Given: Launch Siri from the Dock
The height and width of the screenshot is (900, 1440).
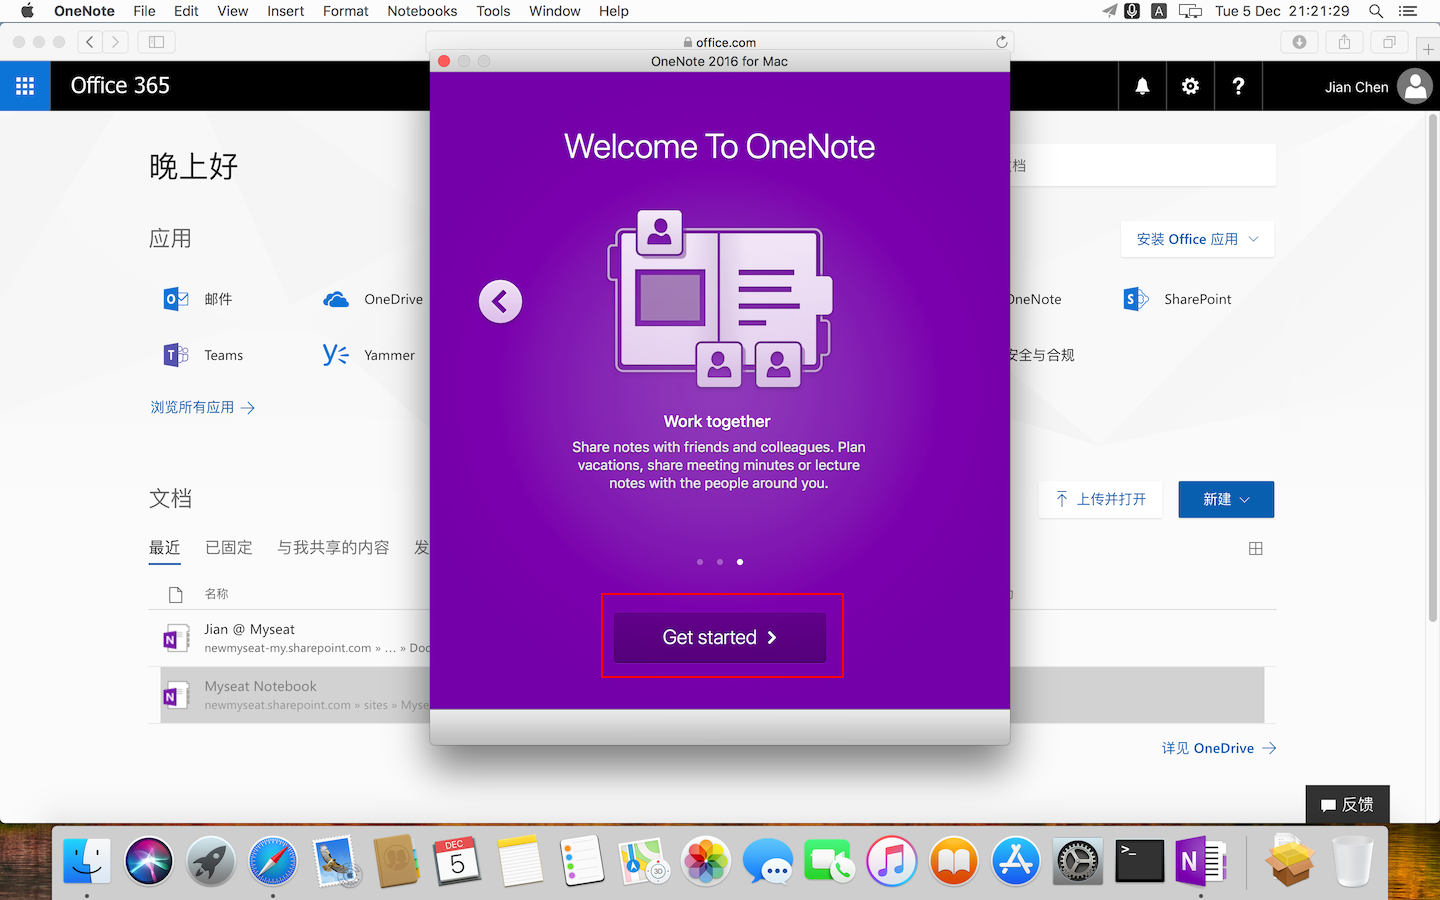Looking at the screenshot, I should pos(149,861).
